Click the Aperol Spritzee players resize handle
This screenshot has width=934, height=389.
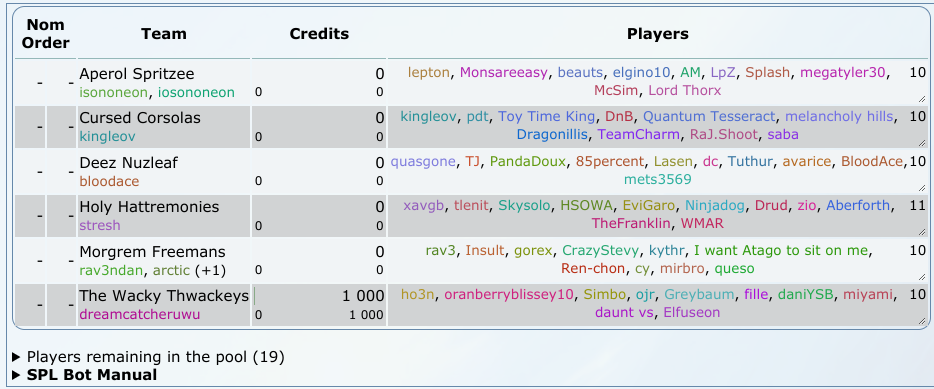pyautogui.click(x=921, y=99)
